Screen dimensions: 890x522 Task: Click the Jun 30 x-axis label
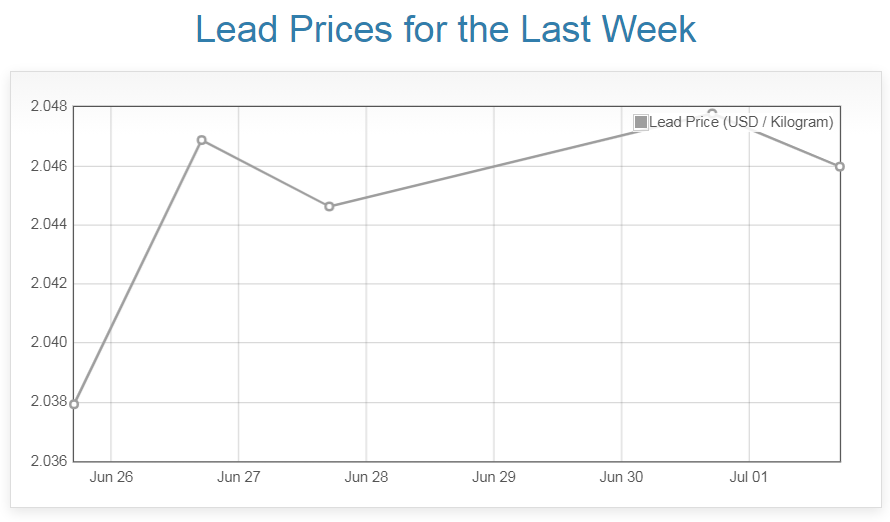[621, 477]
